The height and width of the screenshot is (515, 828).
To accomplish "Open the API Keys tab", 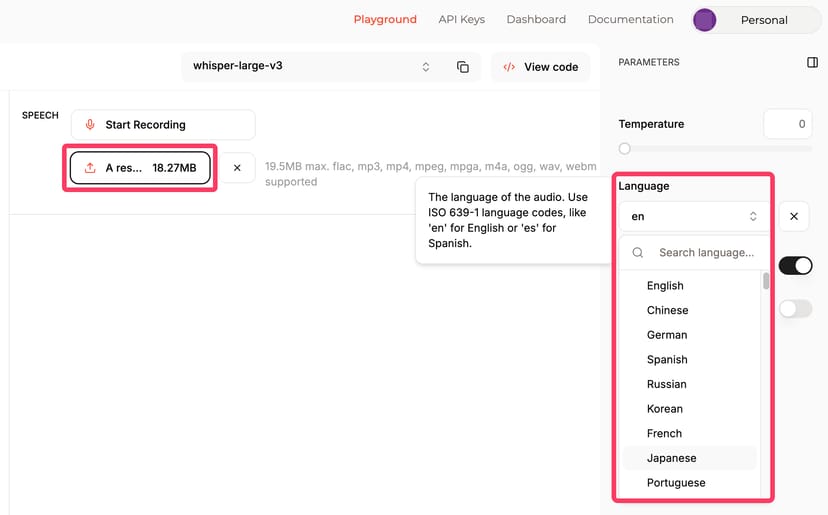I will click(x=461, y=19).
